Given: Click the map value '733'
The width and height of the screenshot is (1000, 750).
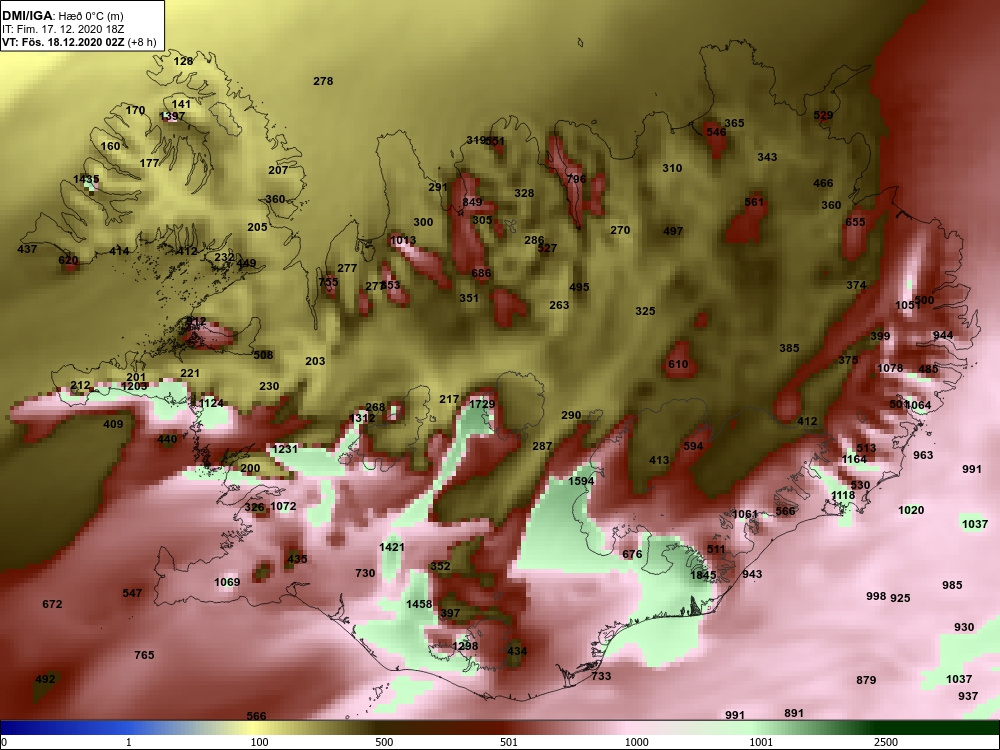Looking at the screenshot, I should click(x=601, y=676).
